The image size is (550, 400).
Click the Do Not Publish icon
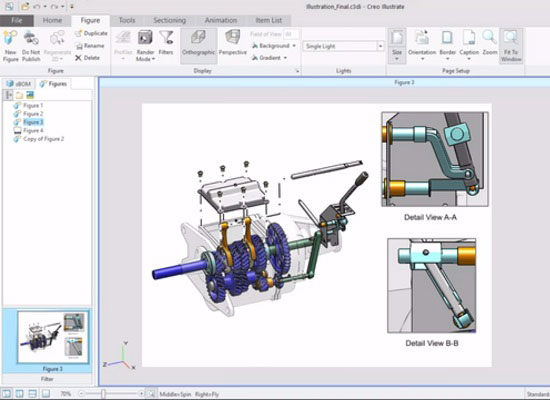(x=31, y=38)
